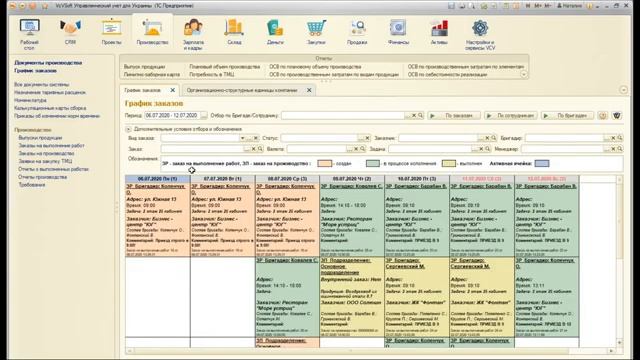Click the По сотрудникам button
Image resolution: width=640 pixels, height=360 pixels.
(x=511, y=116)
